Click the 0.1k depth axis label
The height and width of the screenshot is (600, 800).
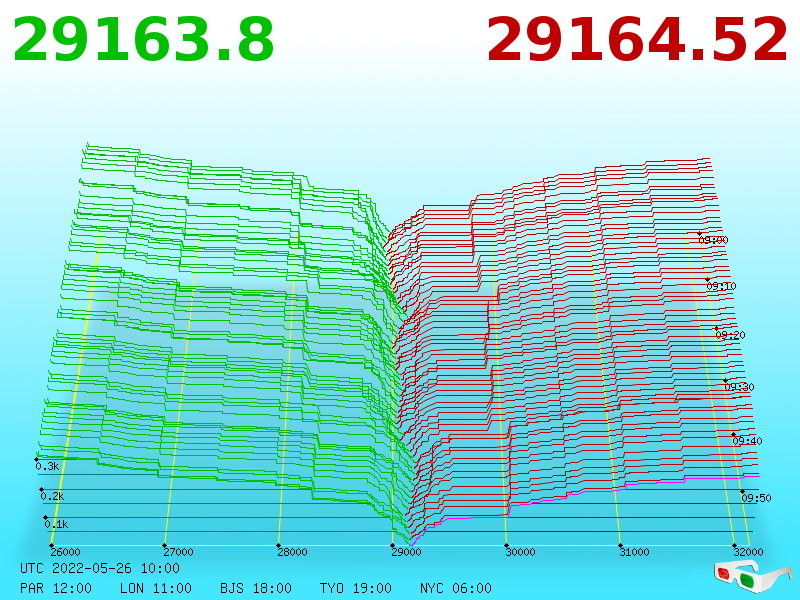coord(56,524)
